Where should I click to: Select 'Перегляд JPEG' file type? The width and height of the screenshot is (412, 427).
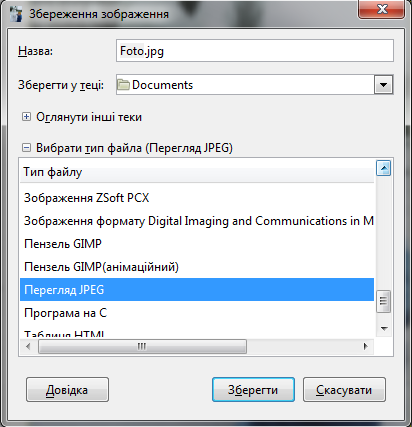pyautogui.click(x=197, y=290)
